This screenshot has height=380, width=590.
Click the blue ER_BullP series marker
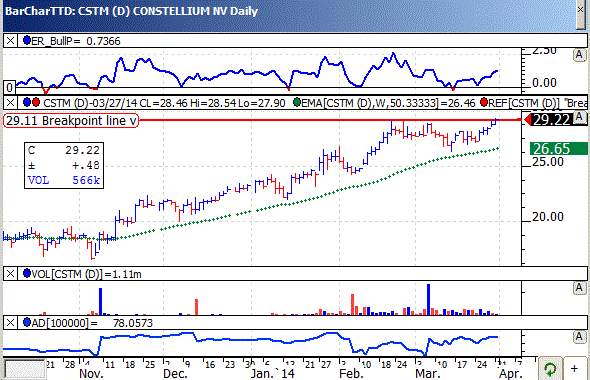27,40
